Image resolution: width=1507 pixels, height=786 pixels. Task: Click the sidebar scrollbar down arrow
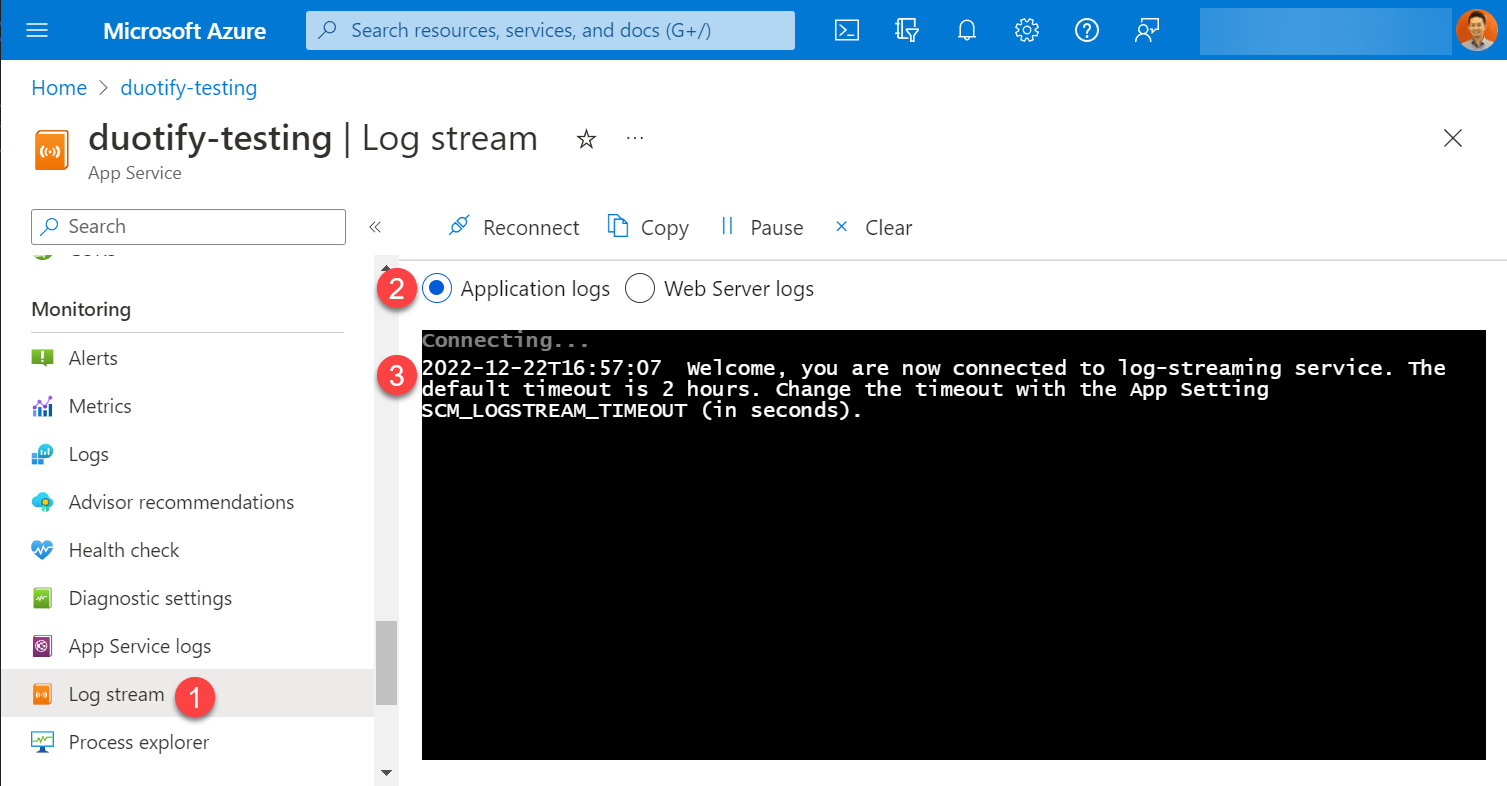[386, 773]
